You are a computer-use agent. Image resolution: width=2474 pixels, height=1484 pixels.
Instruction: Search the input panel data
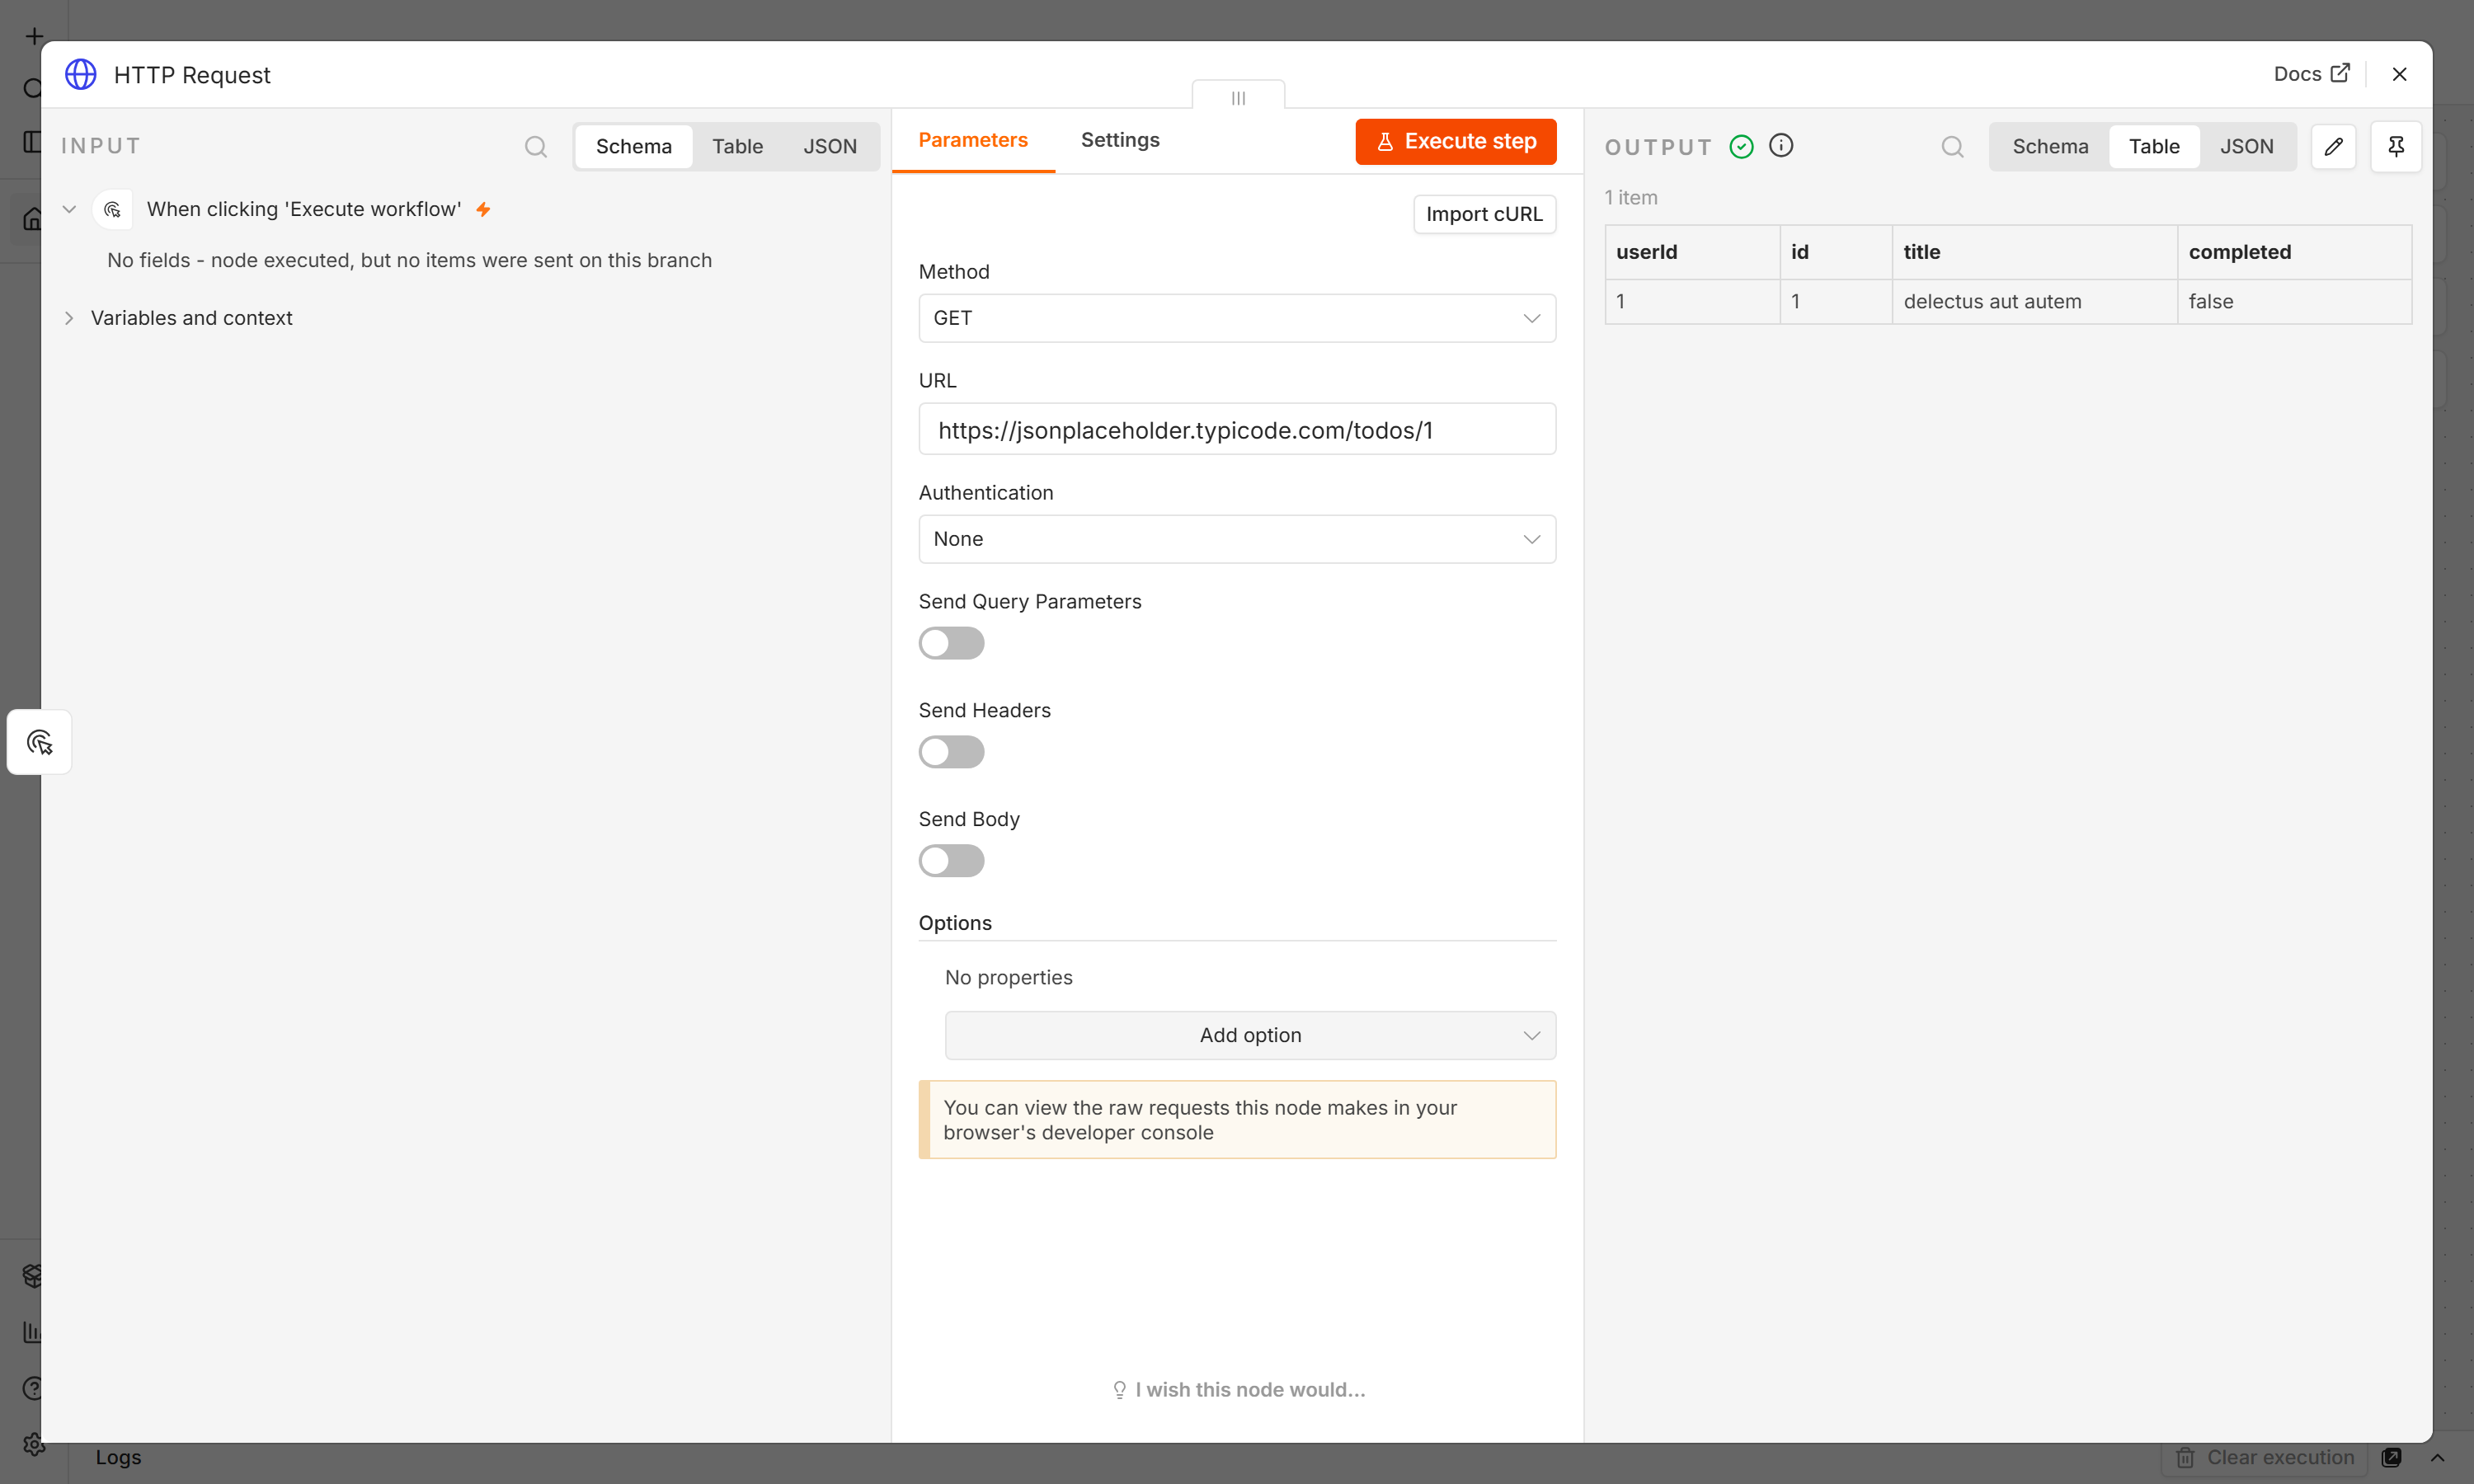(x=536, y=147)
